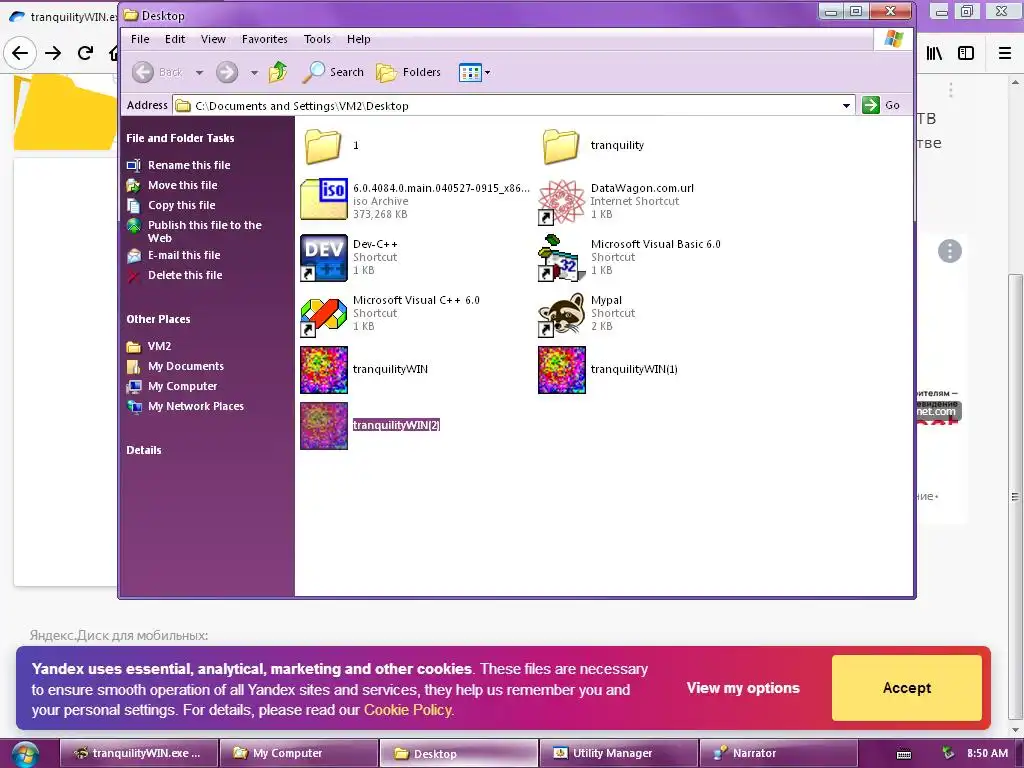Switch to My Computer taskbar button
This screenshot has width=1024, height=768.
pyautogui.click(x=298, y=753)
